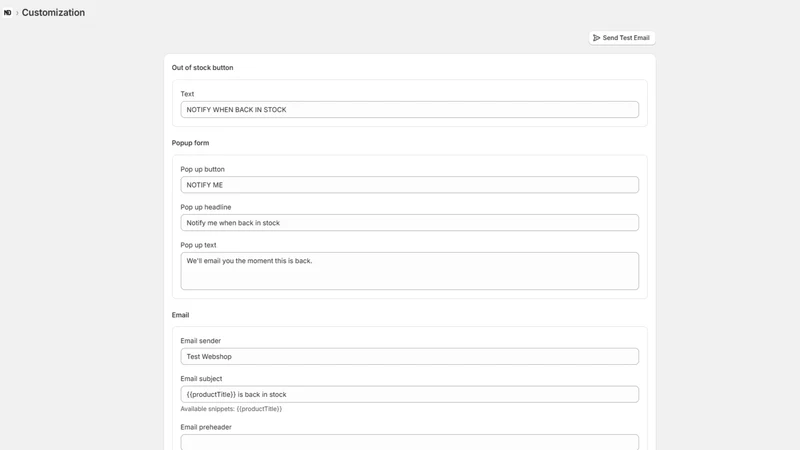Click the Available snippets helper text
The width and height of the screenshot is (800, 450).
[231, 409]
